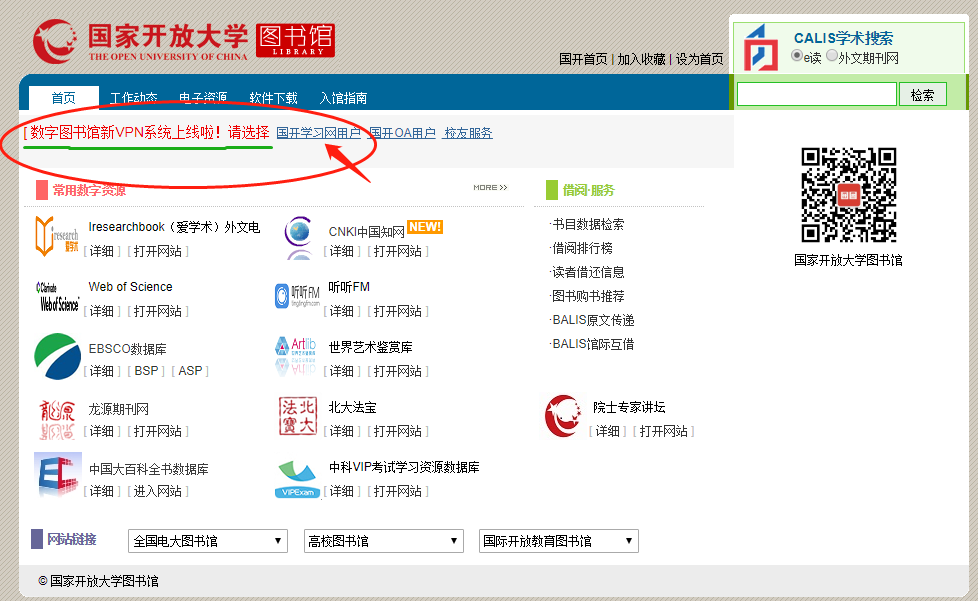The width and height of the screenshot is (978, 601).
Task: Choose the 国开OA用户 VPN link
Action: (402, 133)
